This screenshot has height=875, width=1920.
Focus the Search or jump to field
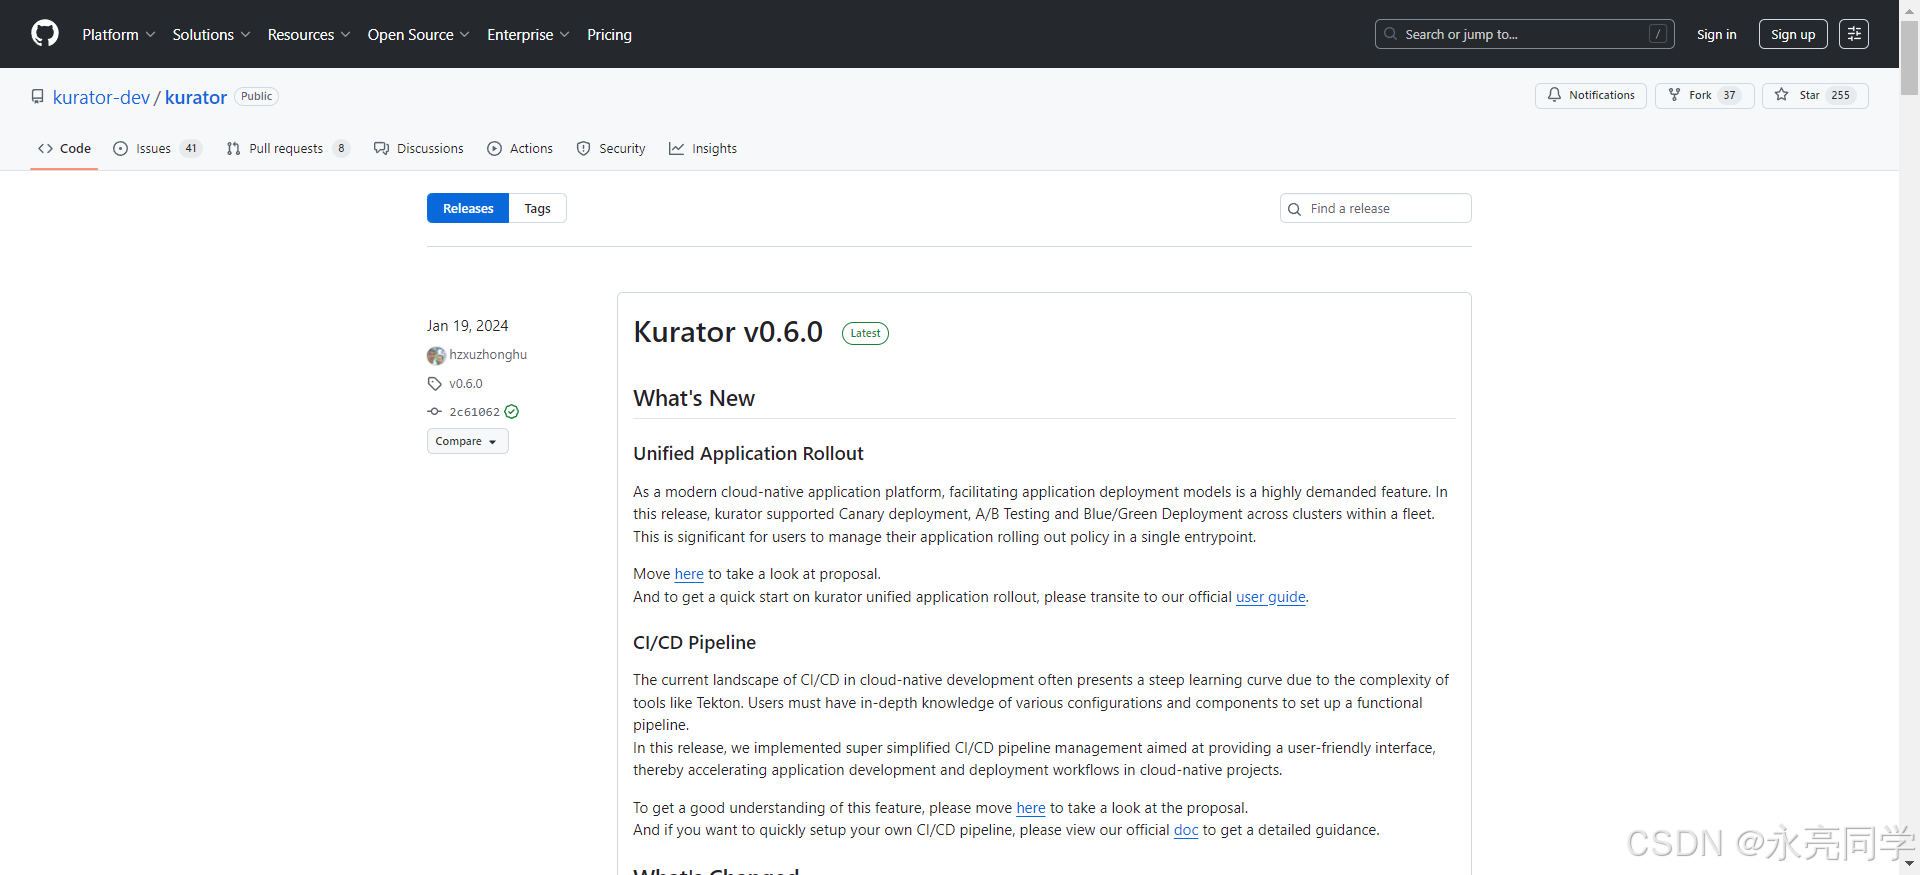1524,34
